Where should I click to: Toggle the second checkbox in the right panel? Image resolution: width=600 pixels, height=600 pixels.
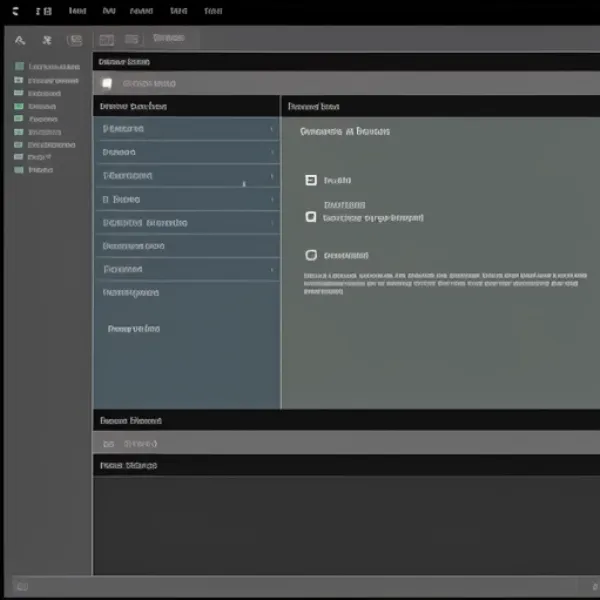click(310, 216)
